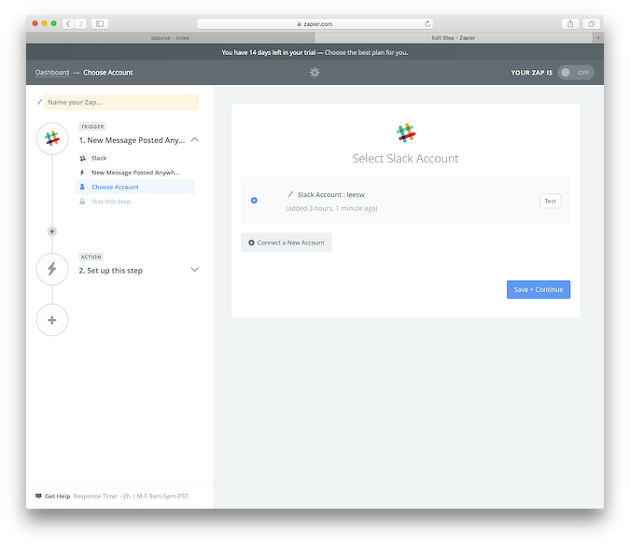Click the Get Help chat icon

coord(39,496)
